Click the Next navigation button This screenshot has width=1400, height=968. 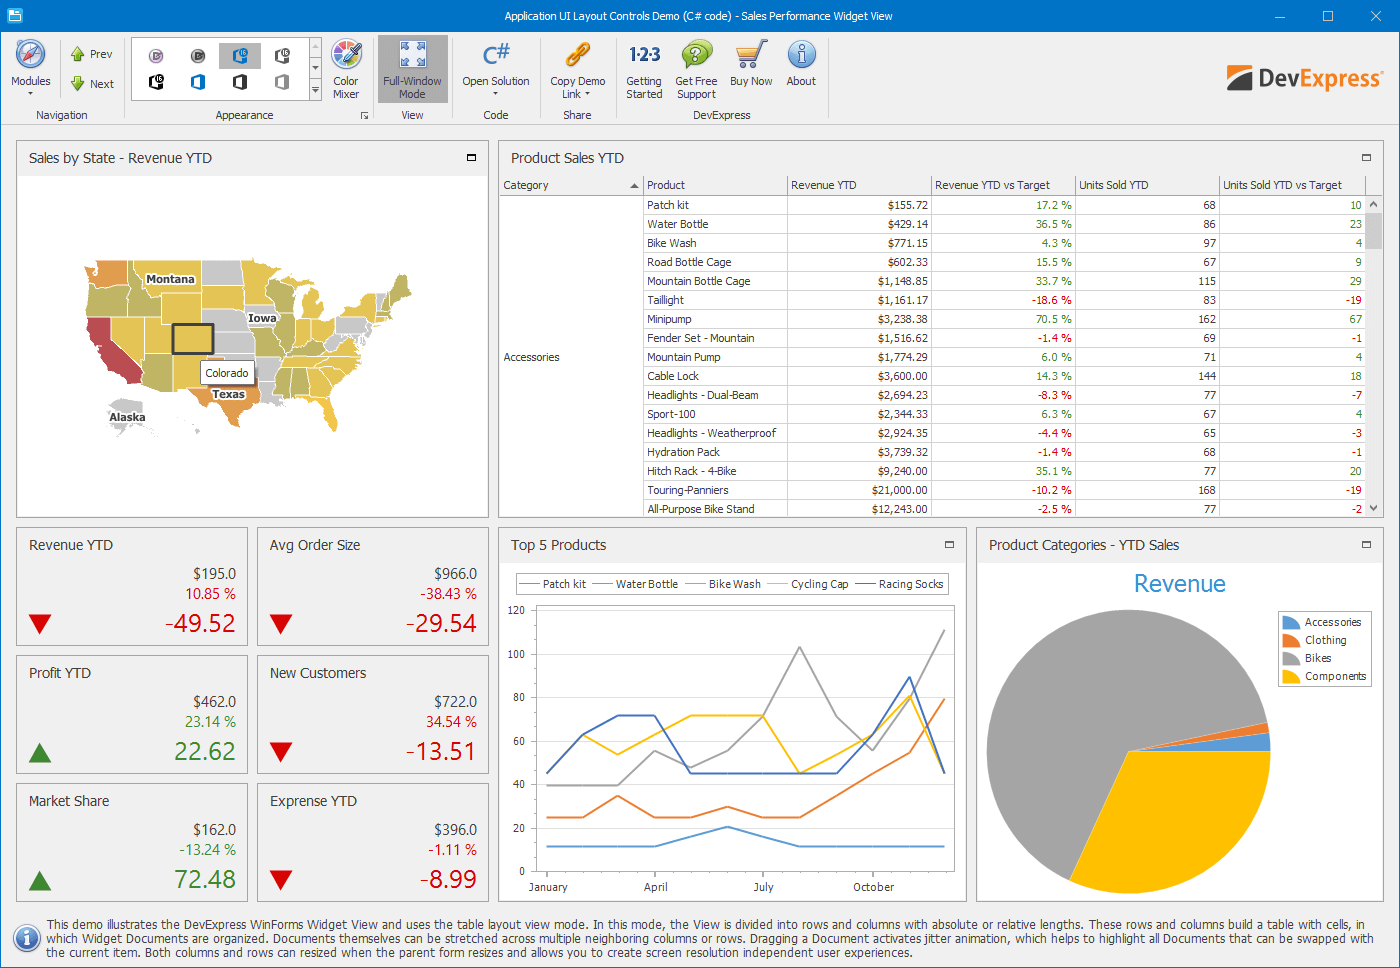pyautogui.click(x=91, y=83)
